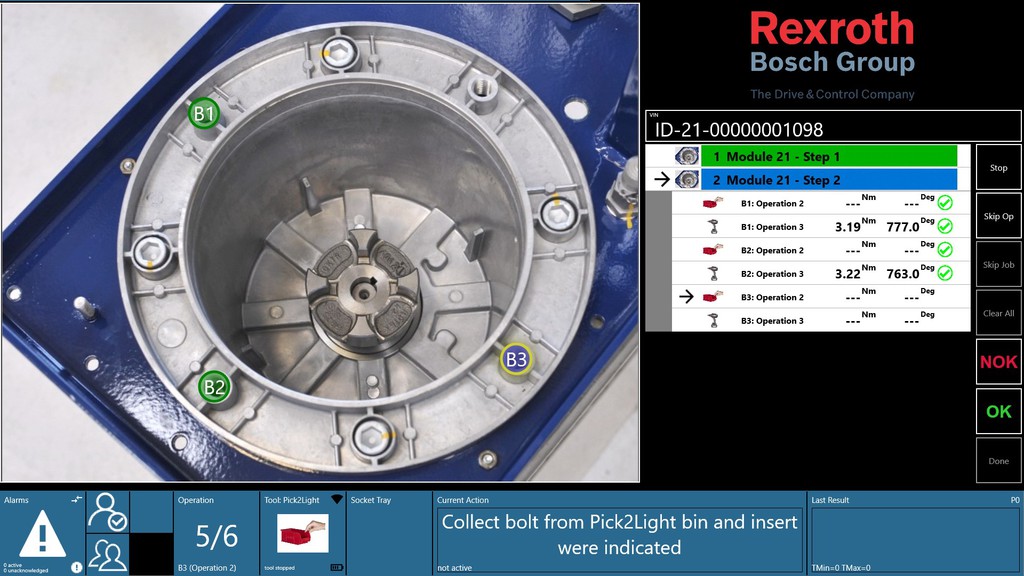Viewport: 1024px width, 576px height.
Task: Click the nutrunner icon for B3: Operation 3
Action: coord(713,321)
